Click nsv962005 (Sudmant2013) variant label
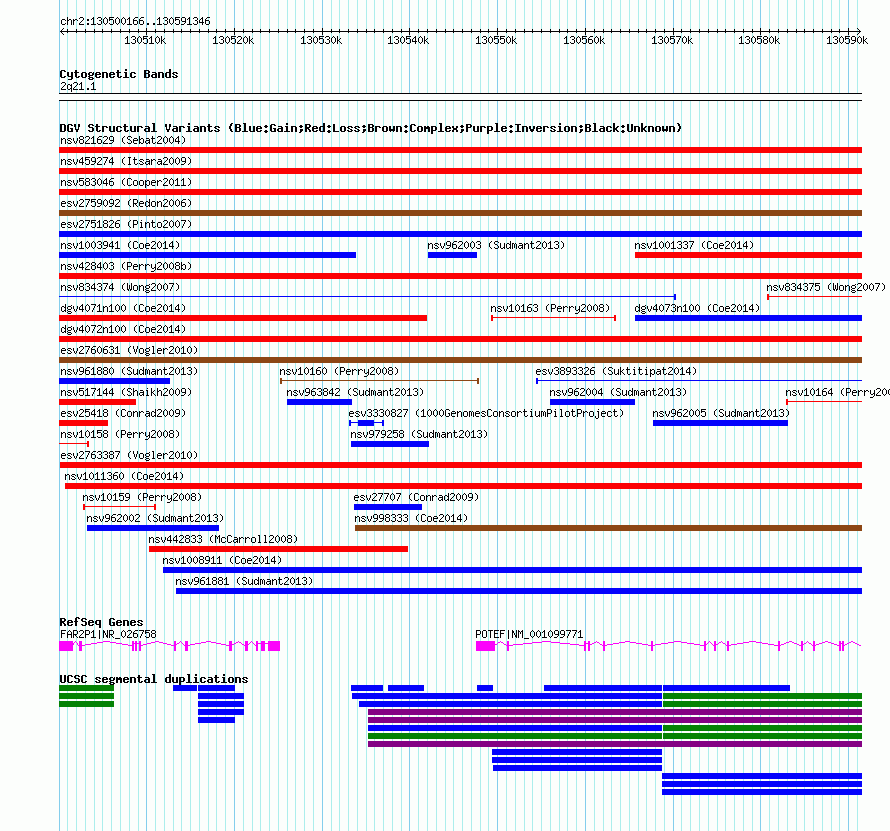 721,413
